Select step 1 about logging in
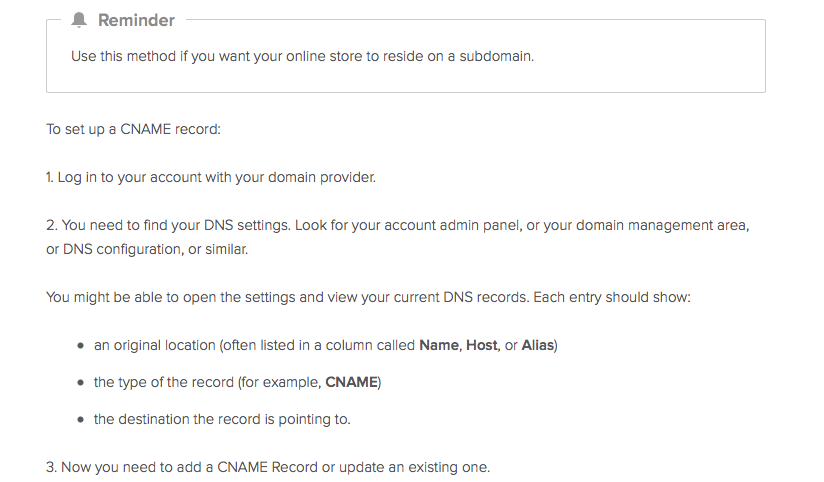Image resolution: width=824 pixels, height=482 pixels. [x=210, y=177]
